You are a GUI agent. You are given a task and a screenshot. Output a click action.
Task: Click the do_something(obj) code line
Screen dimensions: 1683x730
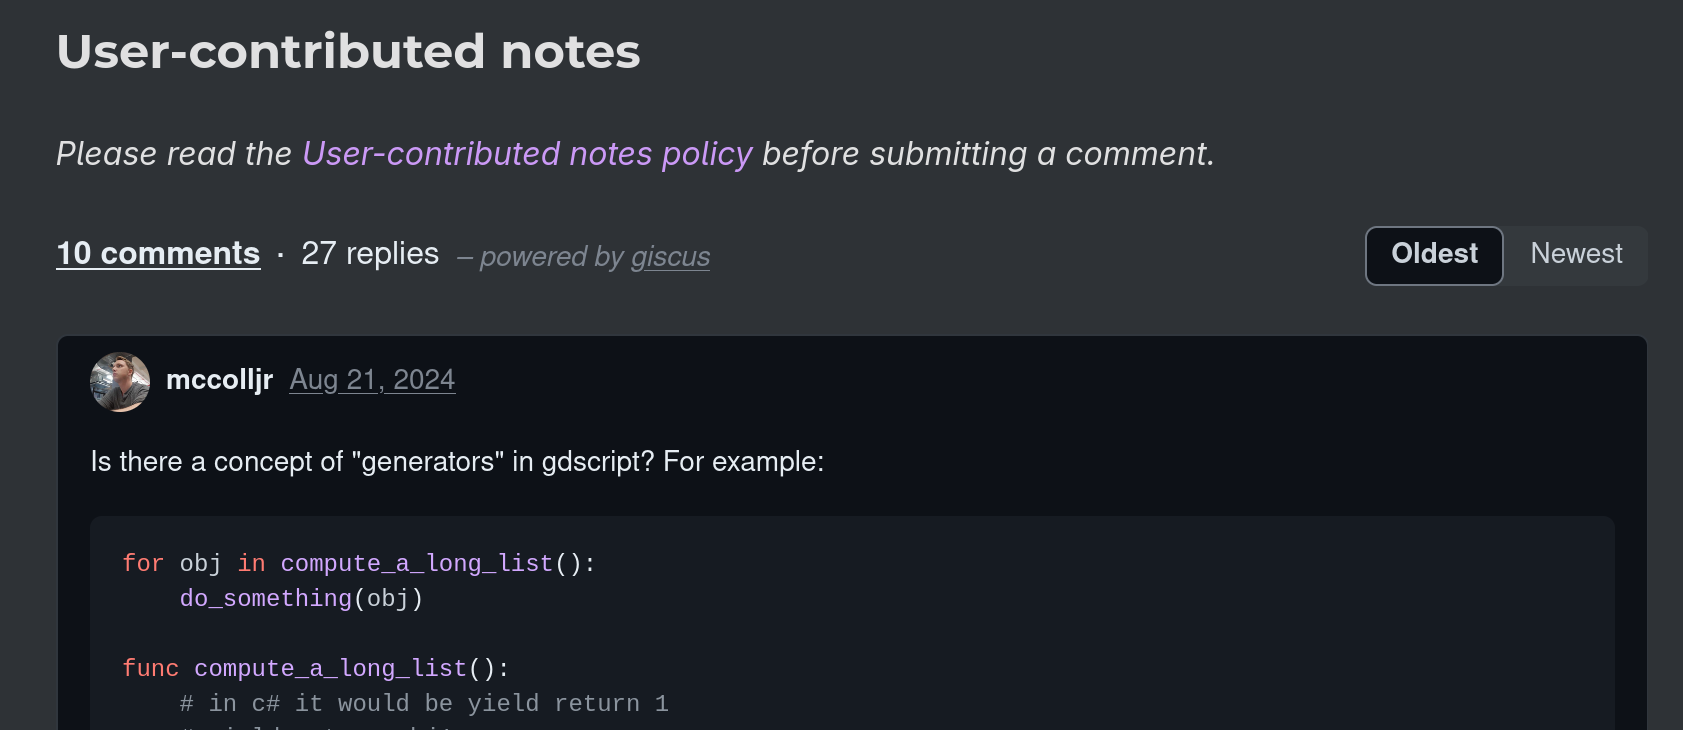tap(301, 599)
